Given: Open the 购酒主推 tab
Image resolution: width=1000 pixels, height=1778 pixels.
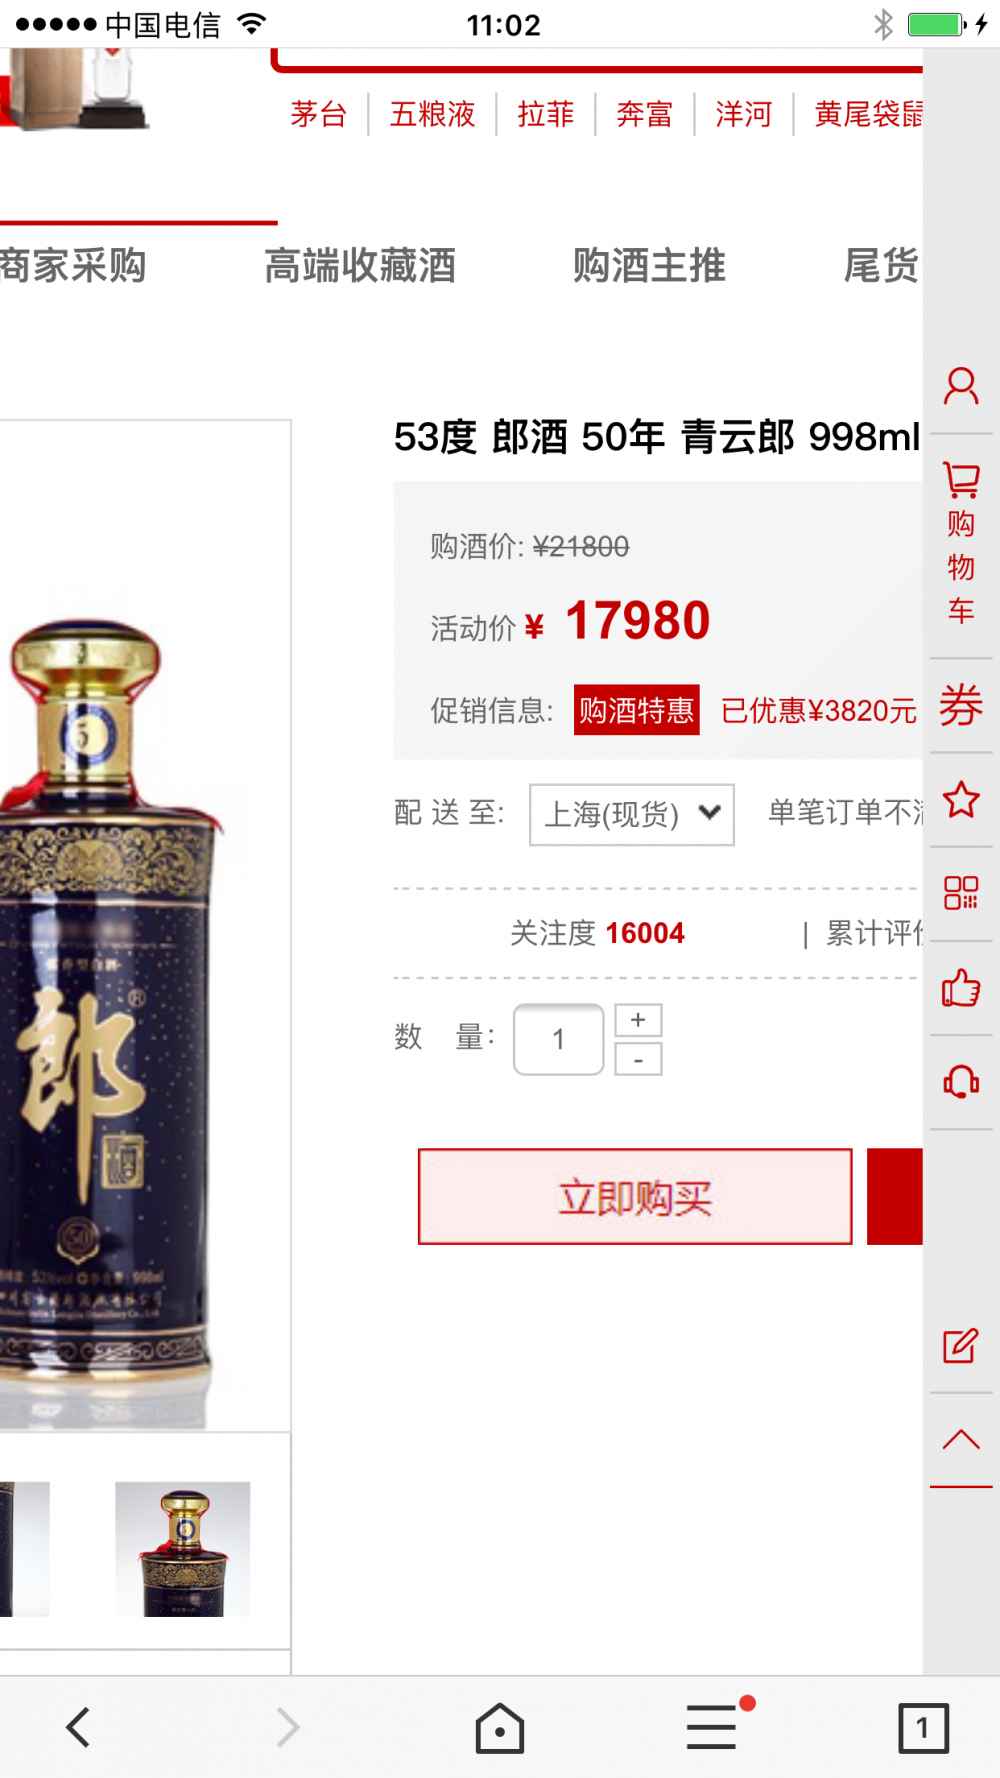Looking at the screenshot, I should coord(649,266).
